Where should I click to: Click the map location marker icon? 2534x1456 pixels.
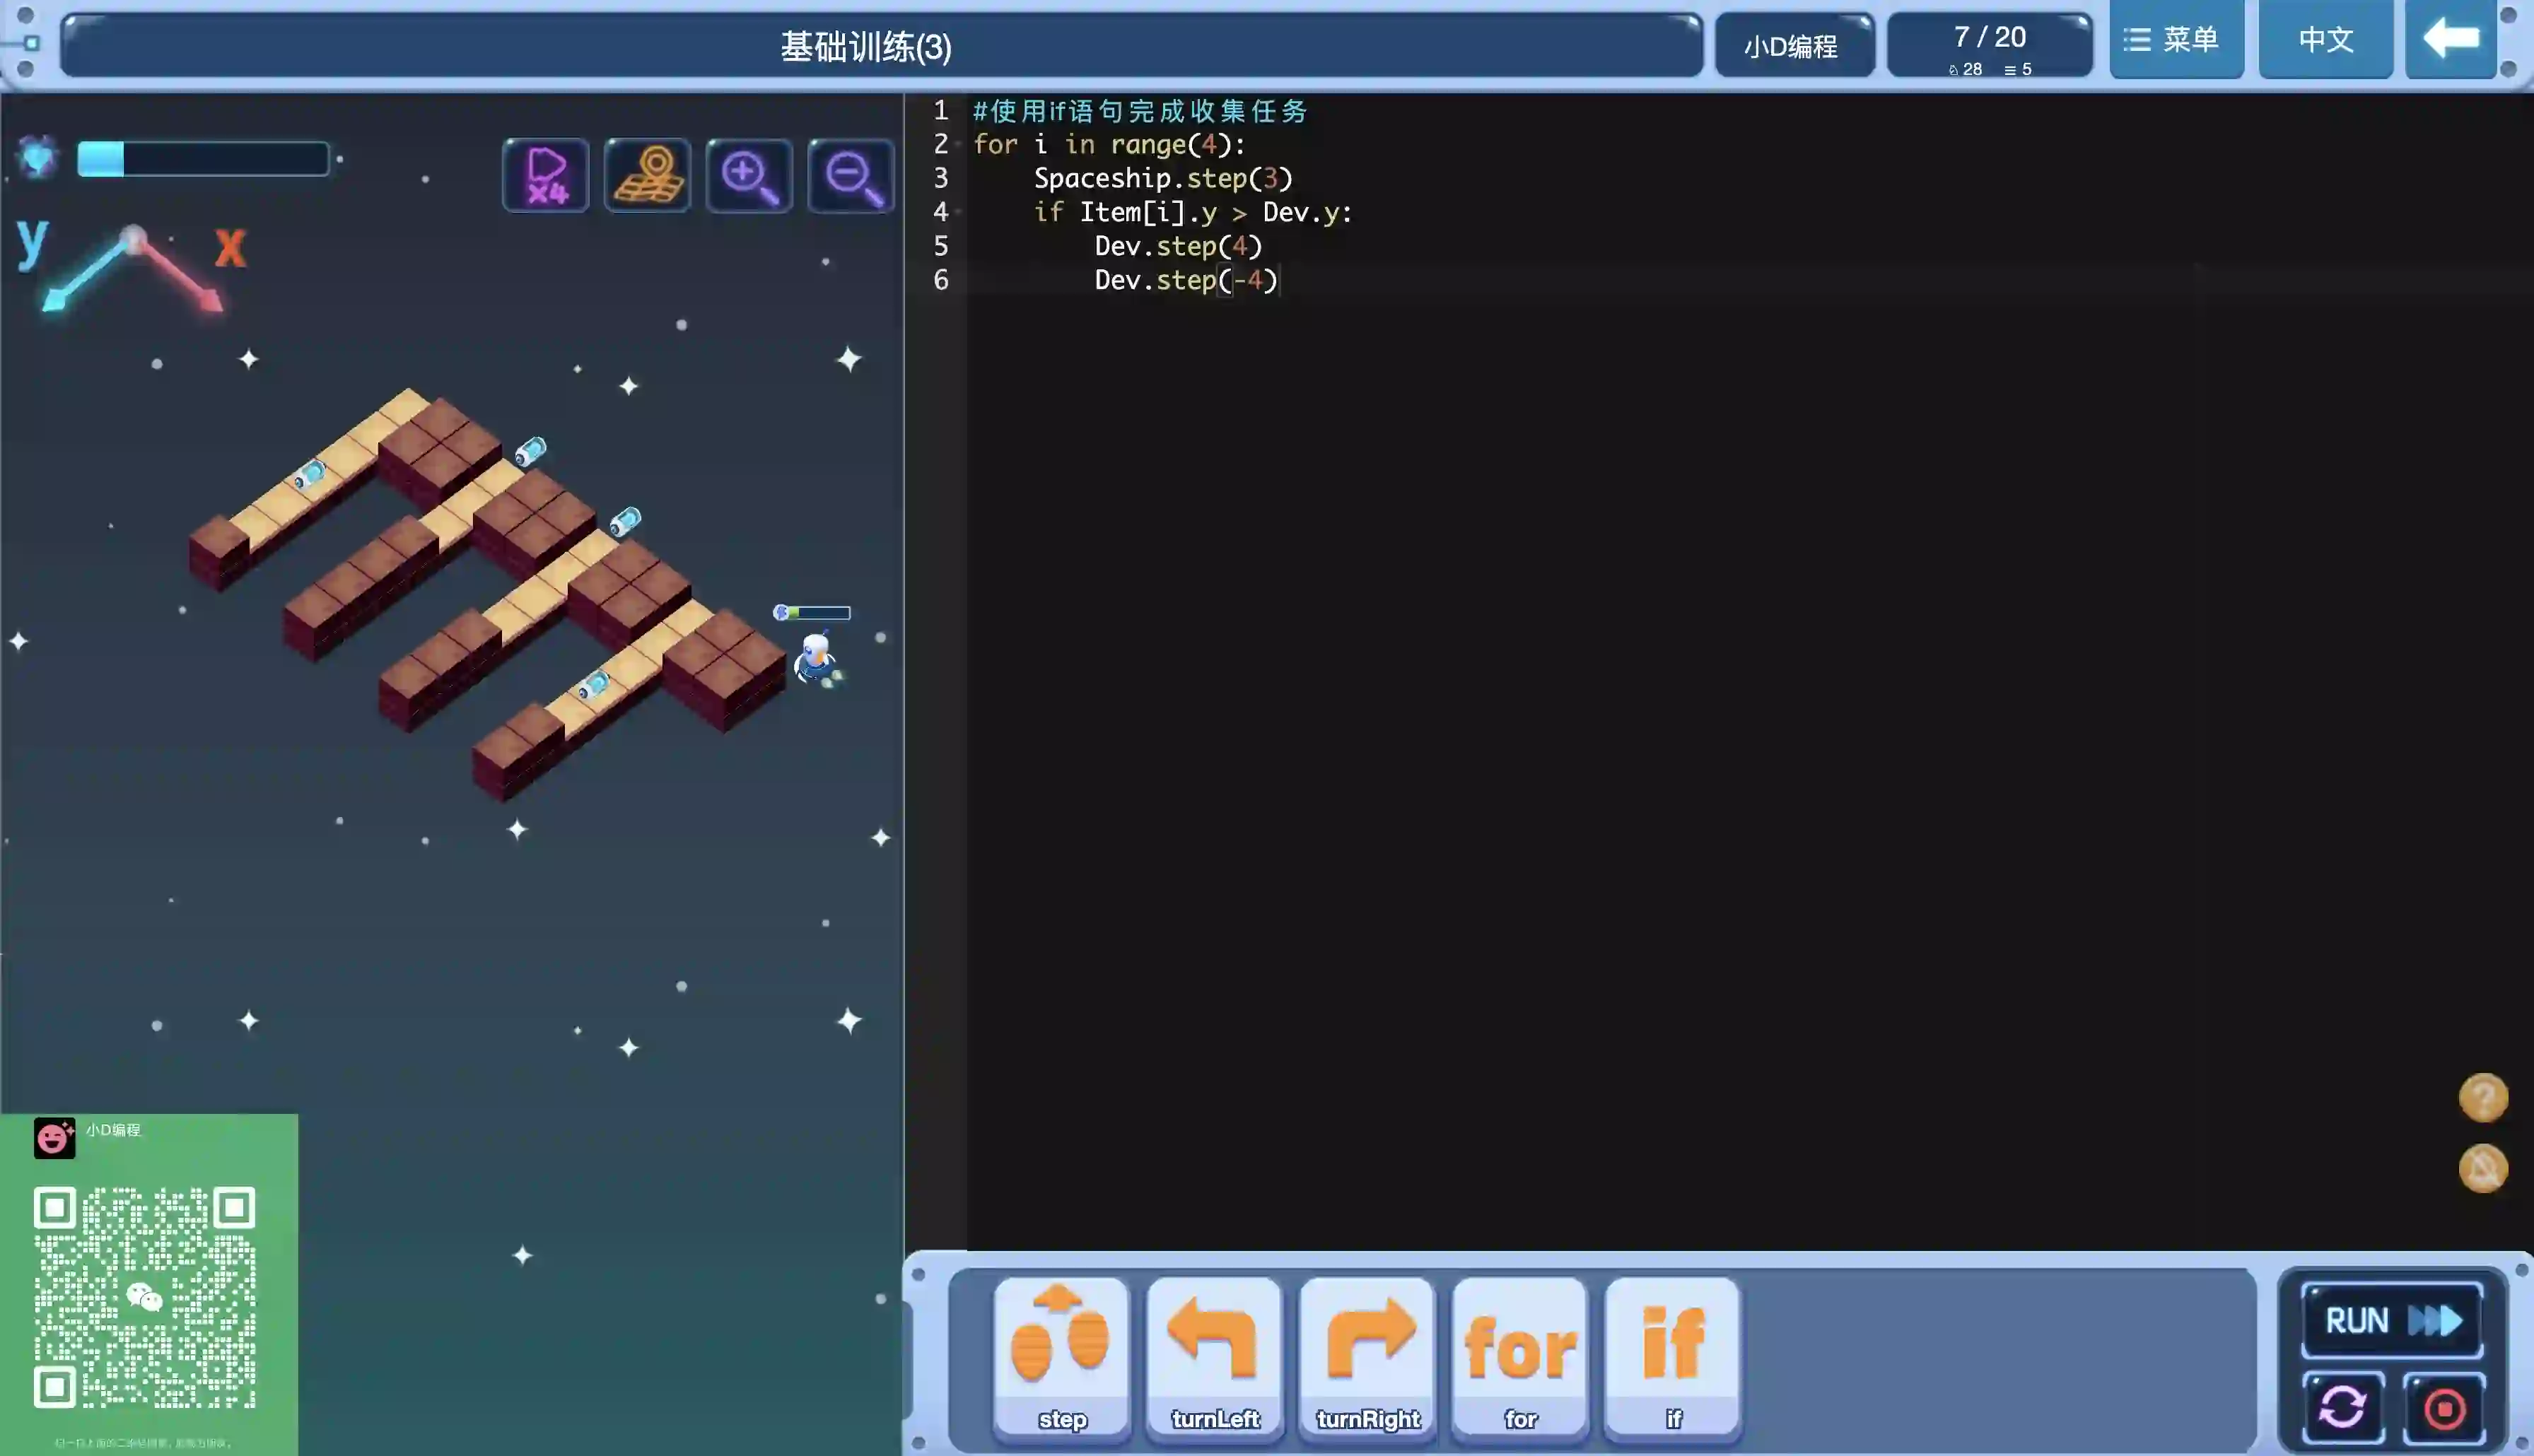point(648,175)
